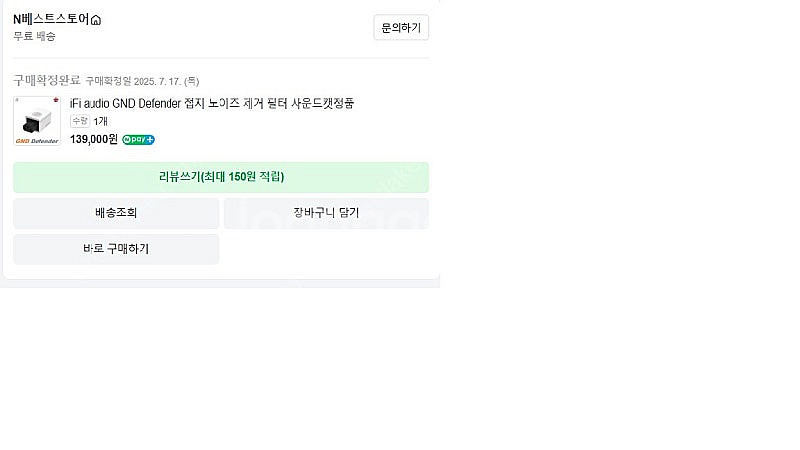Click the white device picture inside the thumbnail
The image size is (800, 450).
pyautogui.click(x=37, y=121)
